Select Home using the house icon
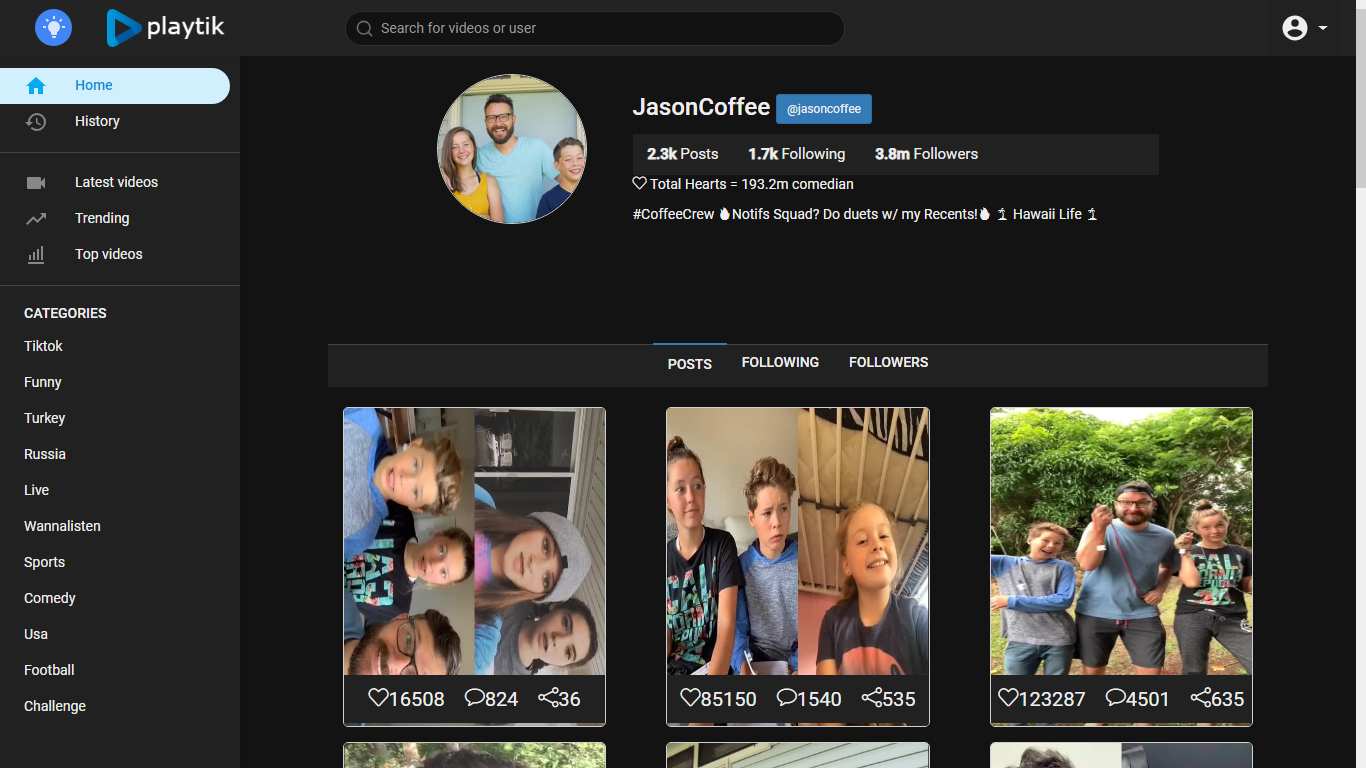This screenshot has height=768, width=1366. coord(36,85)
